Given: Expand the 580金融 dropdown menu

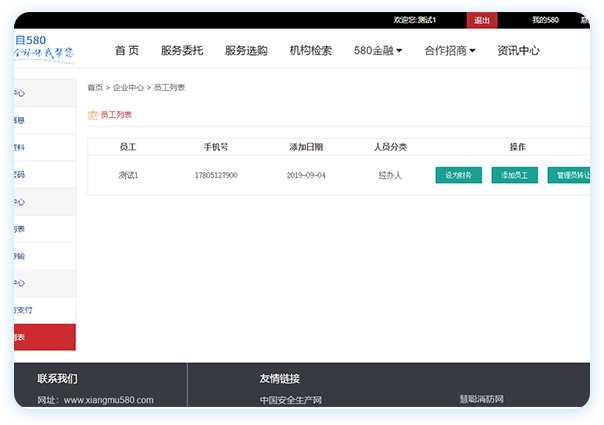Looking at the screenshot, I should pyautogui.click(x=378, y=51).
